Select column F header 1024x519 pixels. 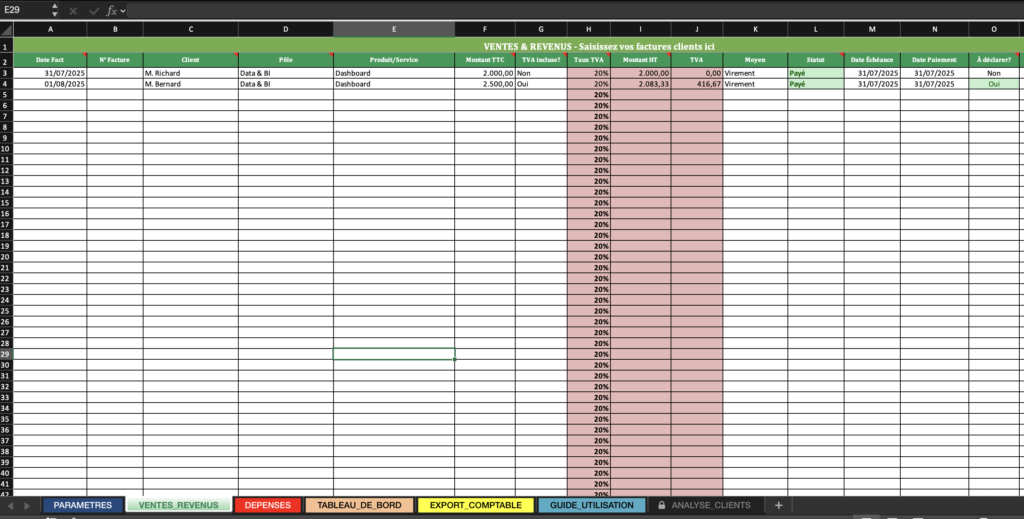click(x=485, y=30)
